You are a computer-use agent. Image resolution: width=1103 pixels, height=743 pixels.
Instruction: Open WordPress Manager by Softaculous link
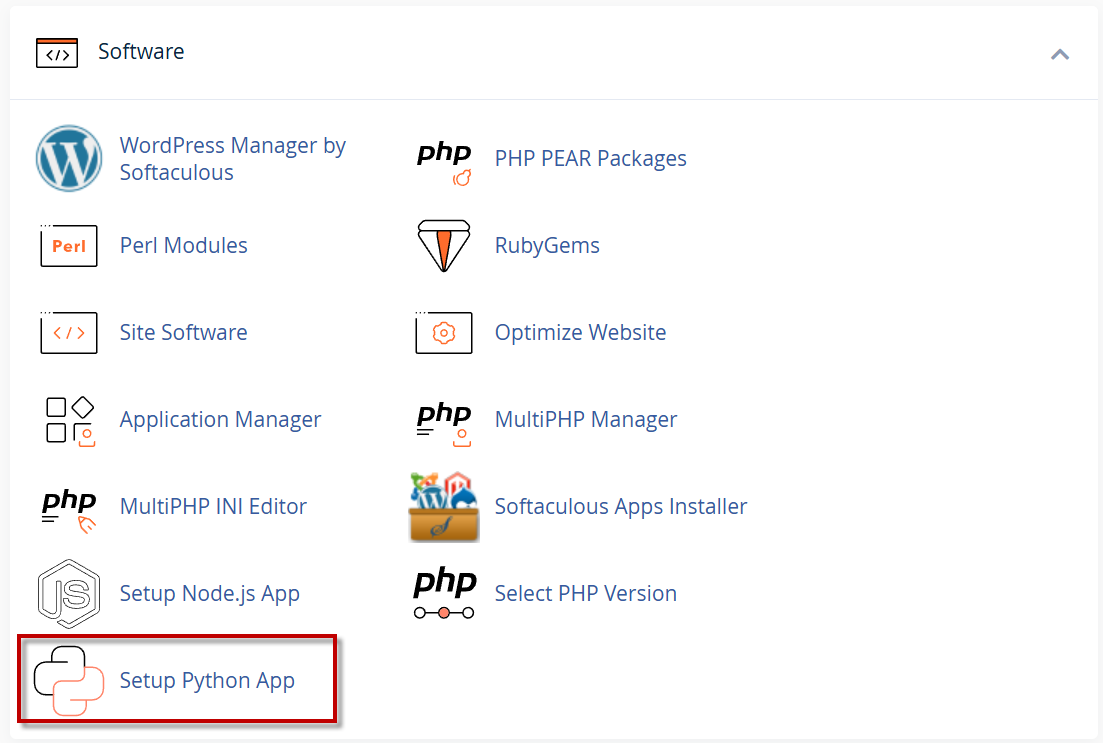coord(232,159)
